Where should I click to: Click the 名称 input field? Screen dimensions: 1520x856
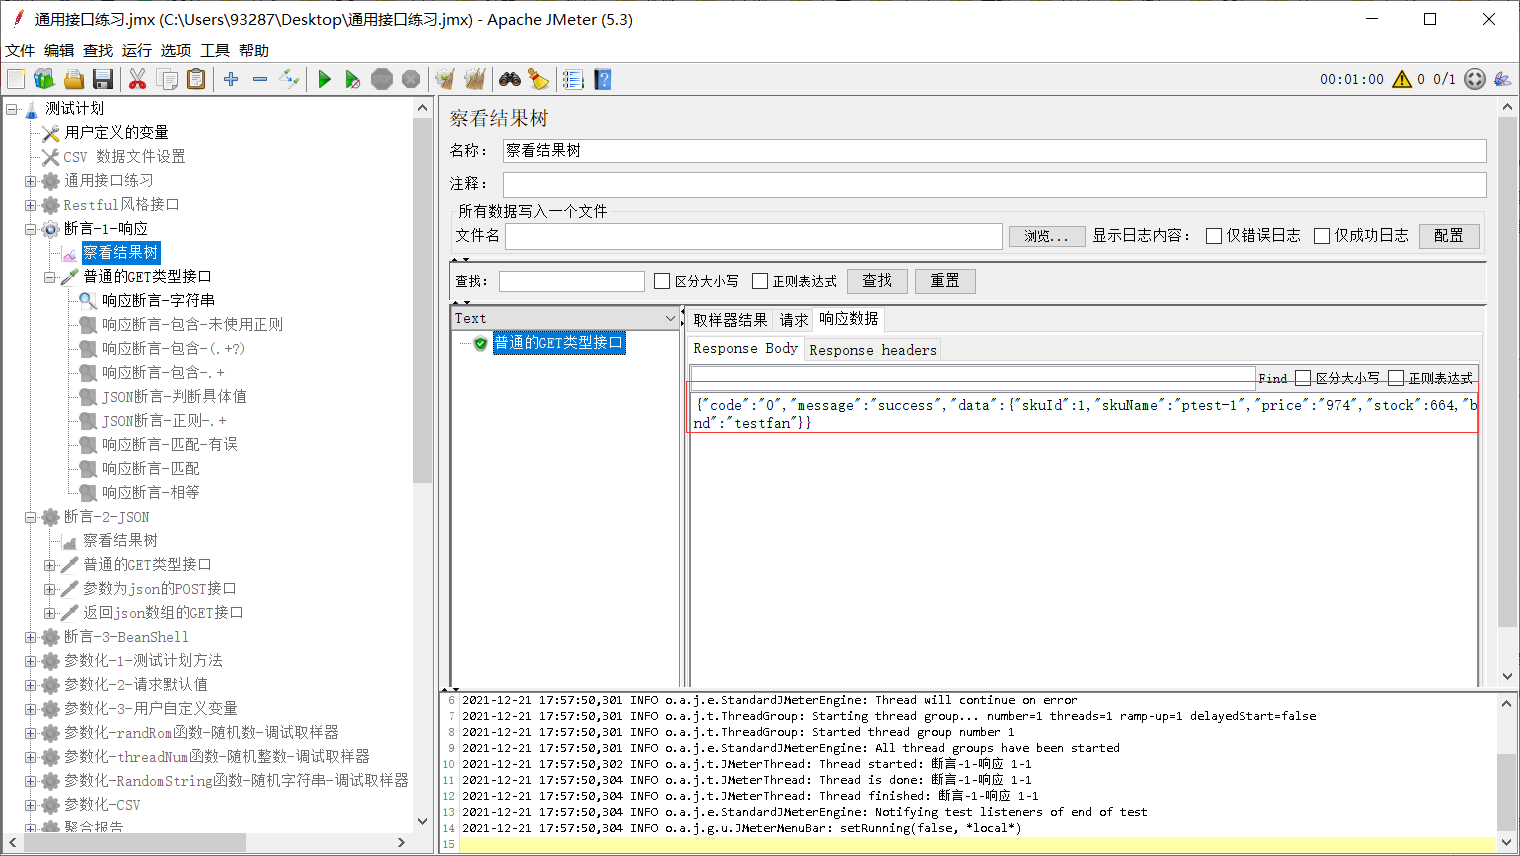[994, 151]
